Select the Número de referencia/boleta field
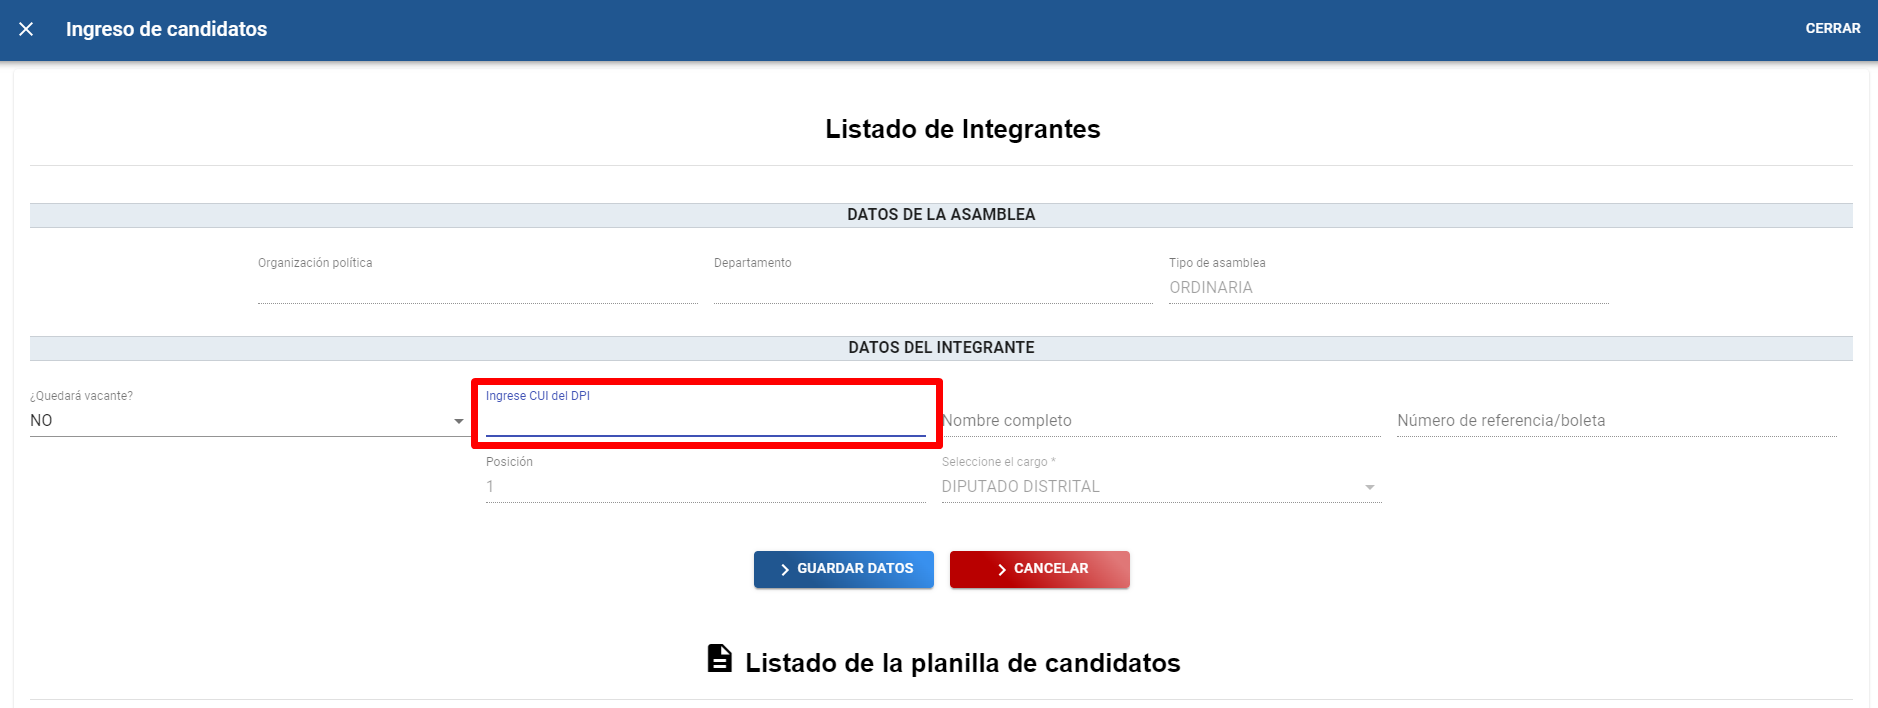 [x=1616, y=421]
